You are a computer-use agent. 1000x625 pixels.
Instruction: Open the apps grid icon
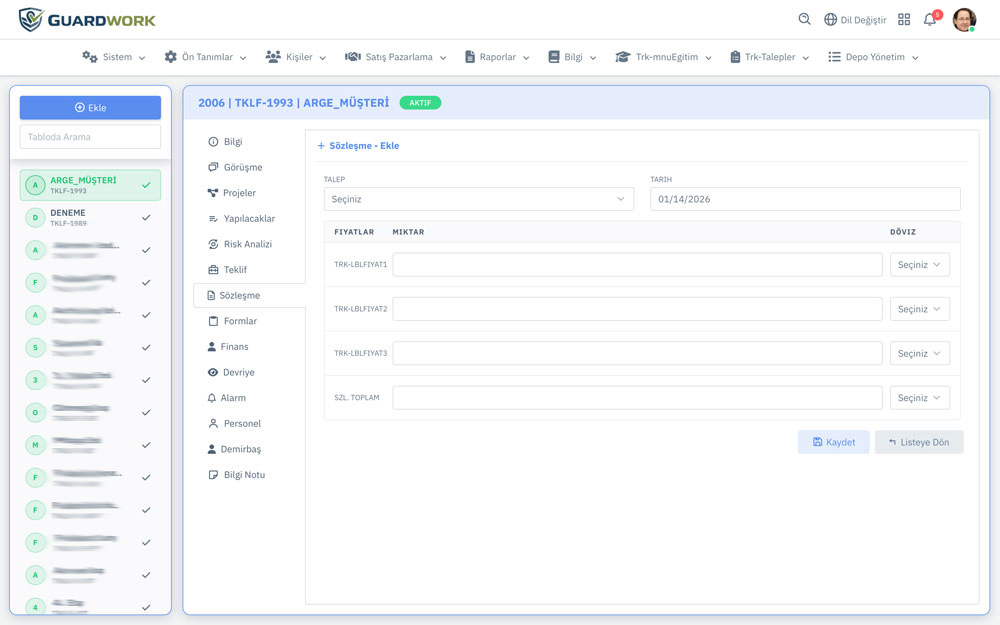(904, 20)
